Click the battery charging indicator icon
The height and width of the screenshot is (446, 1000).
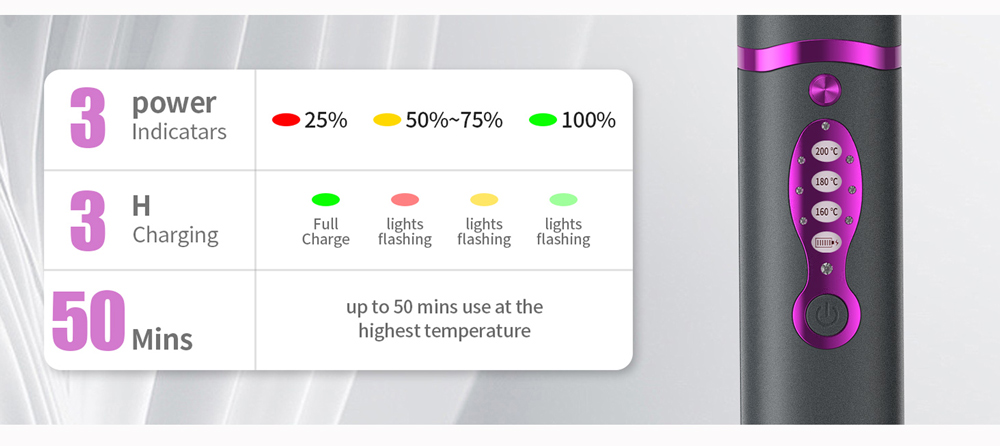pos(826,242)
